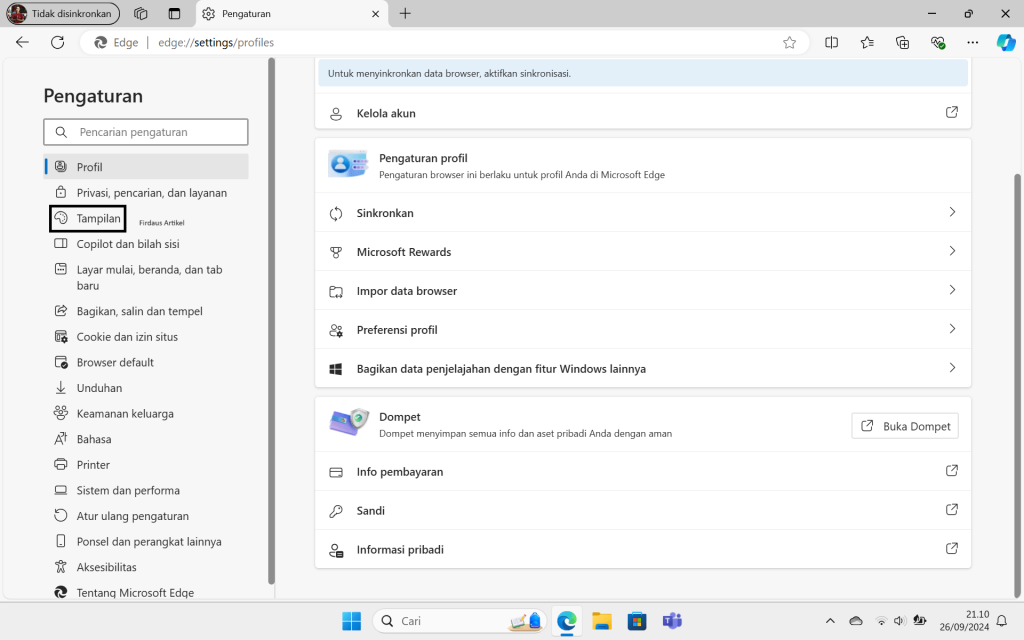Click the split screen toolbar icon
The width and height of the screenshot is (1024, 640).
coord(831,42)
